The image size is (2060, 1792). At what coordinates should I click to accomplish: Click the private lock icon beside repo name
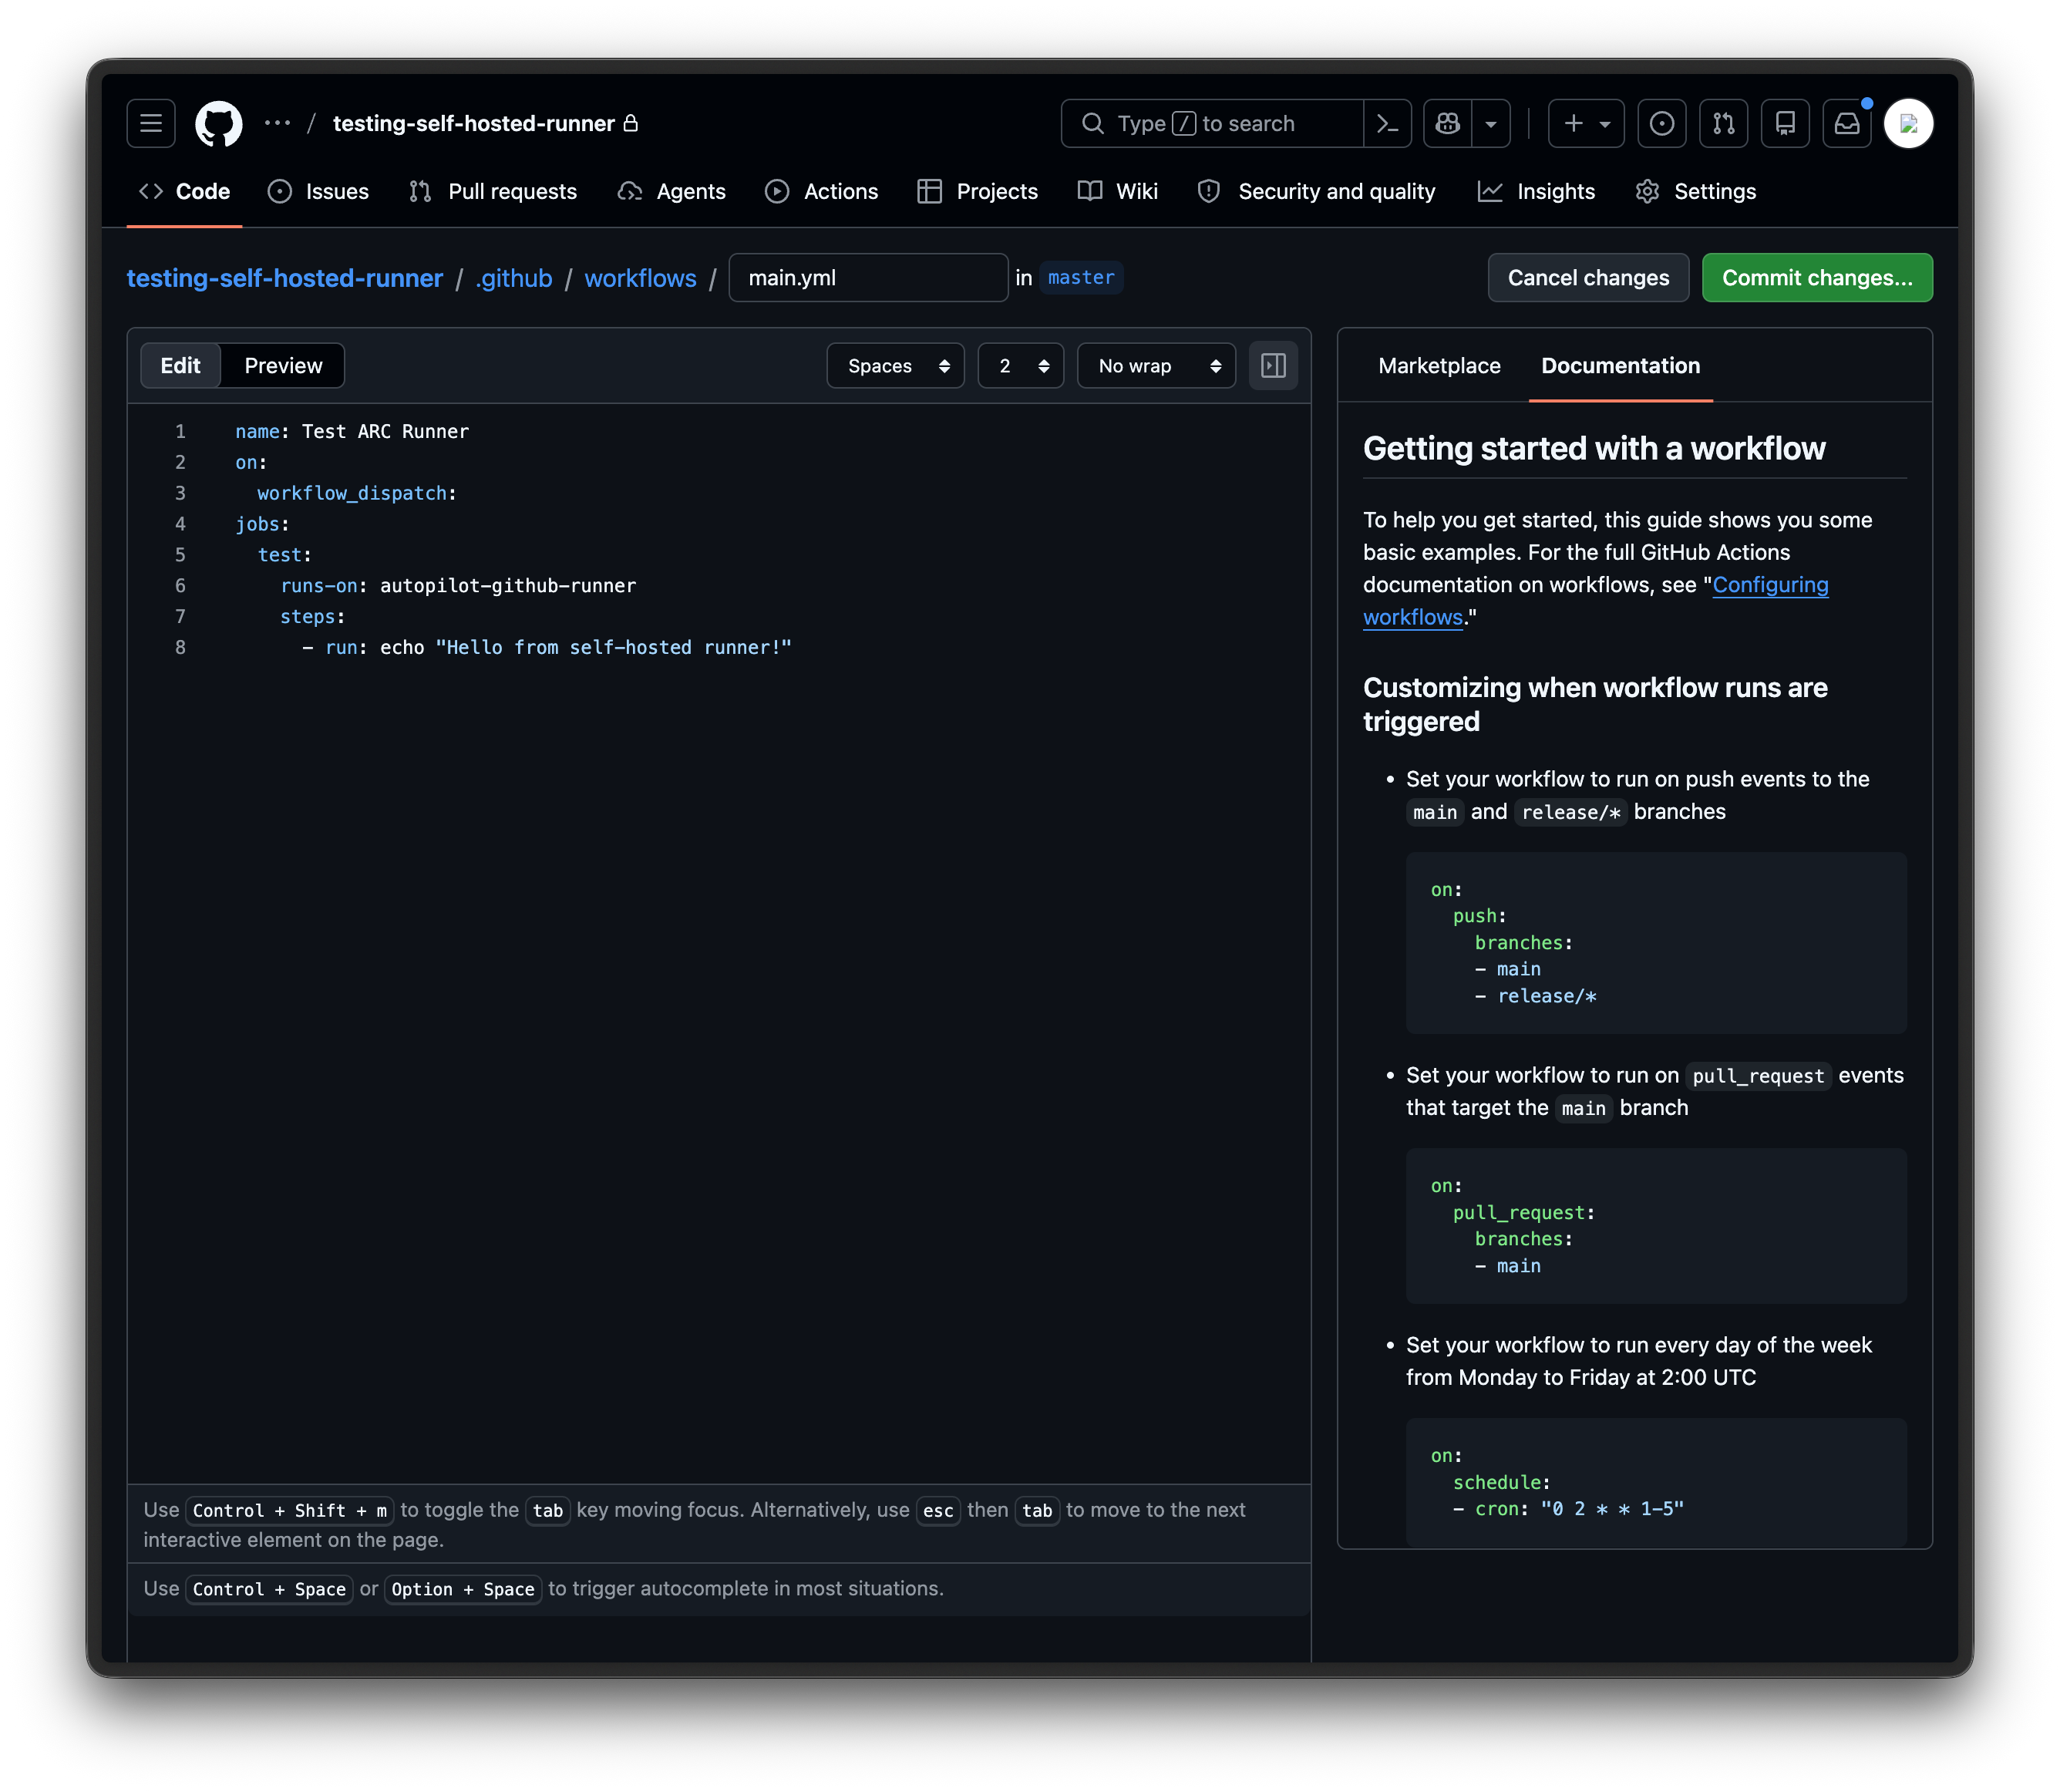630,123
